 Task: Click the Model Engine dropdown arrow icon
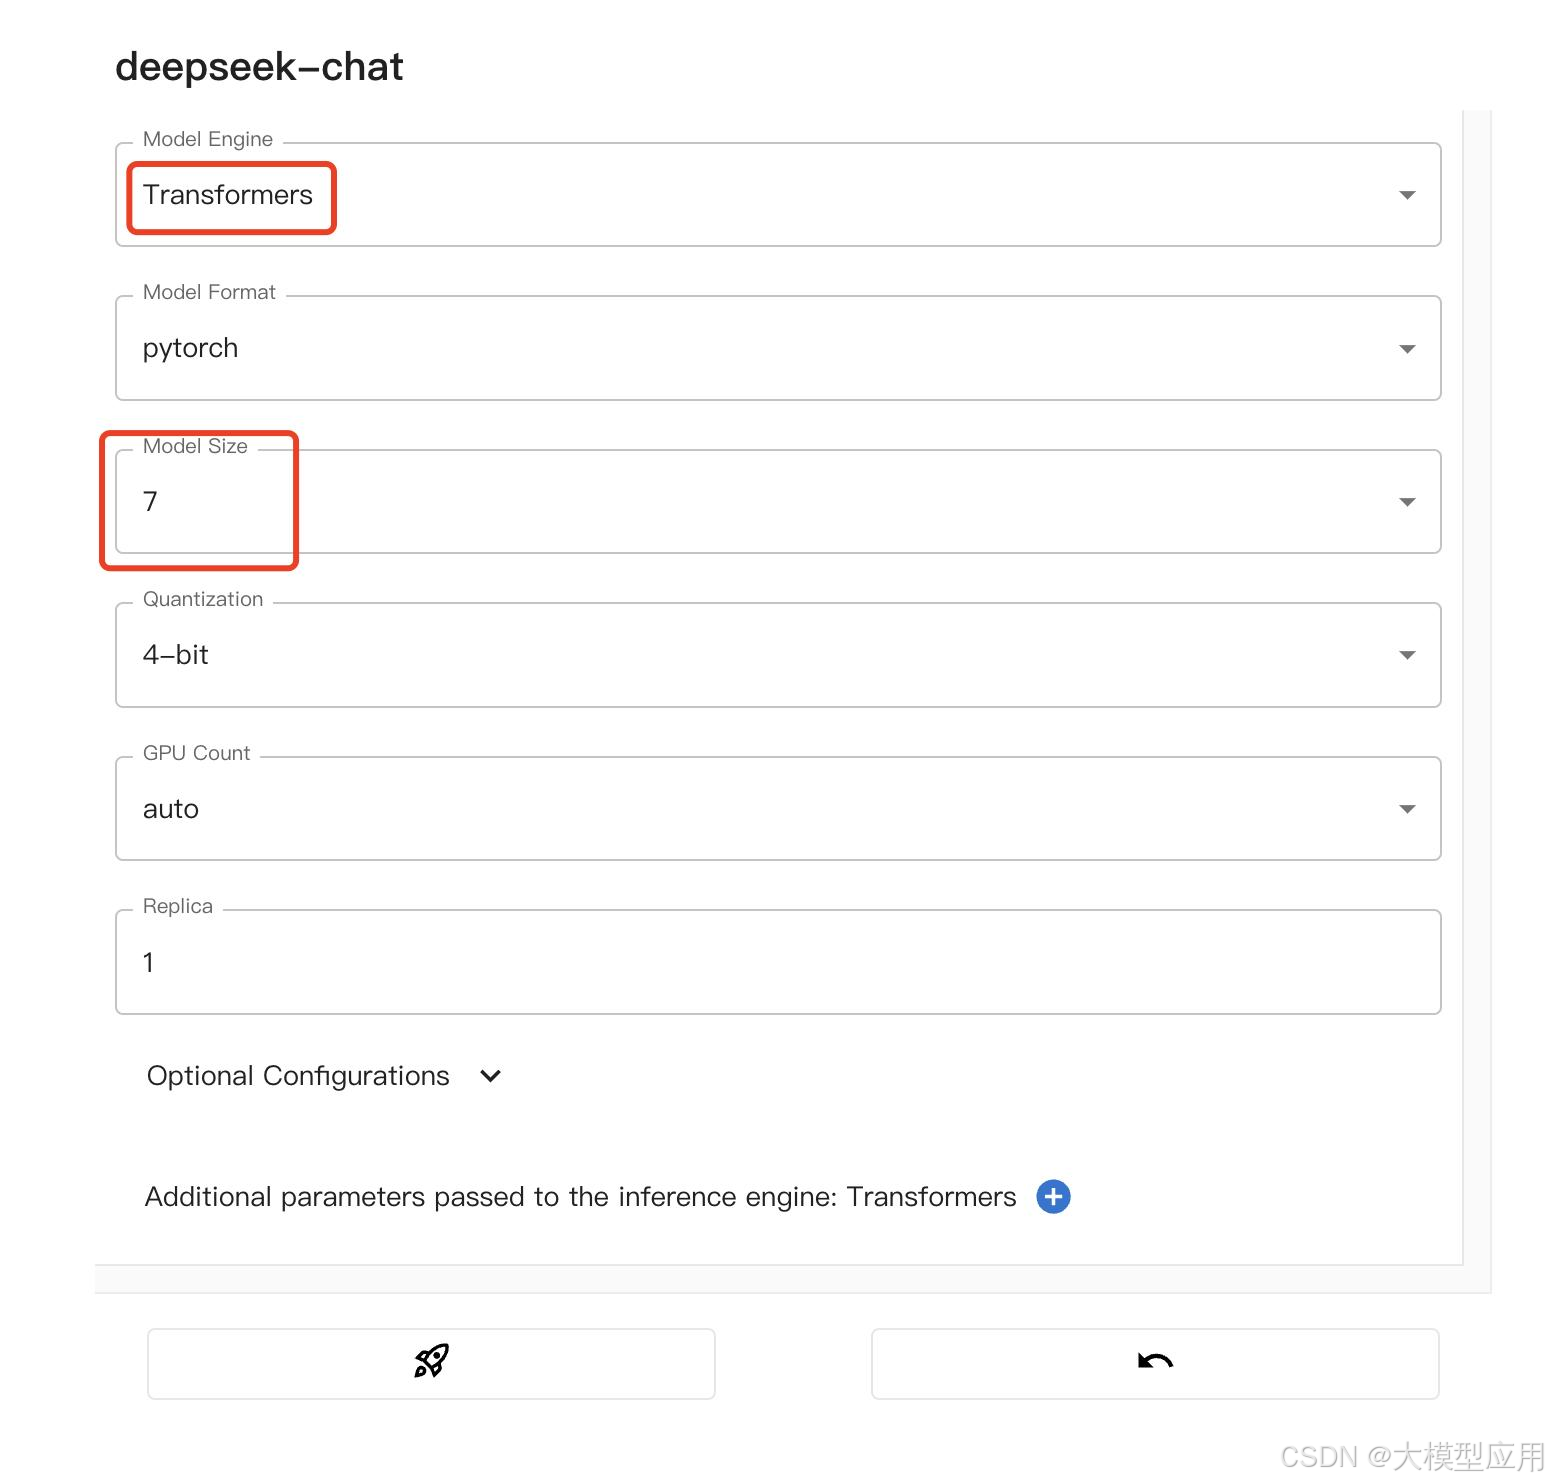(x=1407, y=195)
